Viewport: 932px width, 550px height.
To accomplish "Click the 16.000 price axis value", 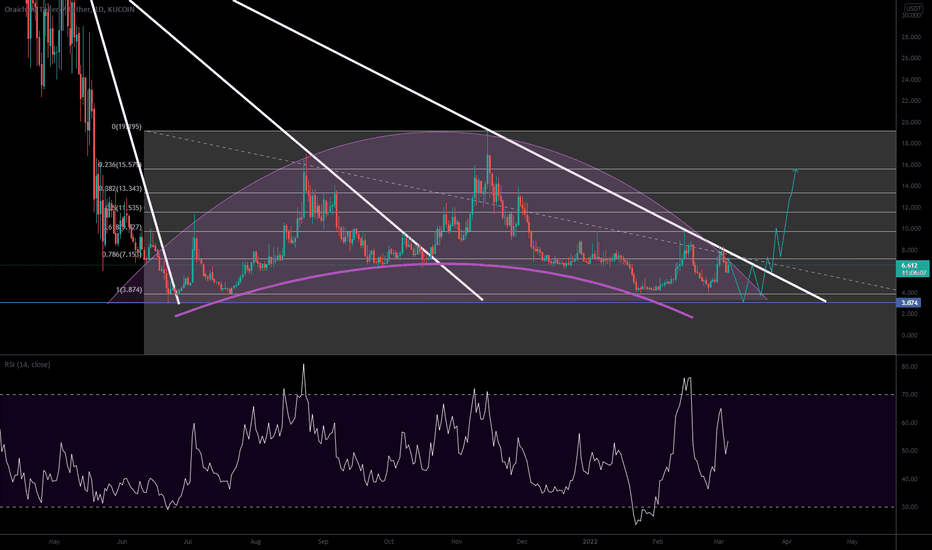I will coord(911,165).
